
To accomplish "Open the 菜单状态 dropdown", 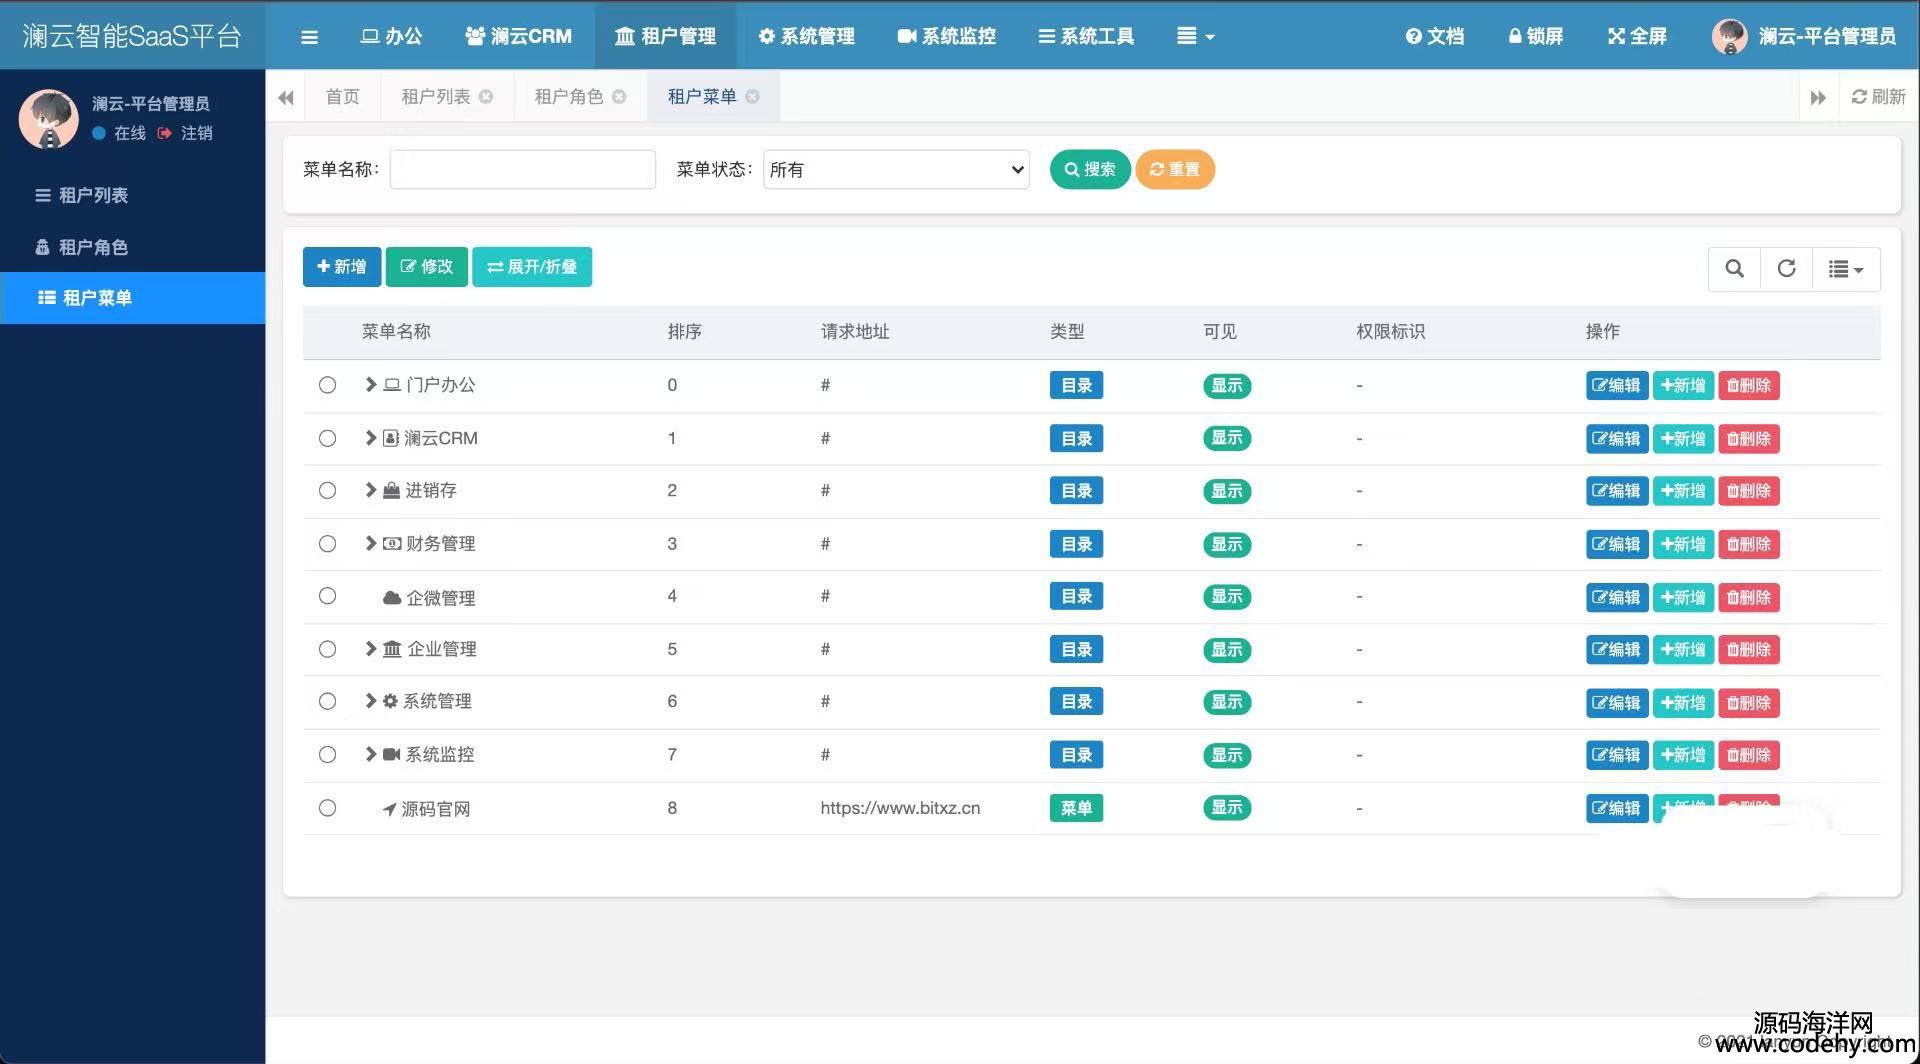I will point(896,169).
